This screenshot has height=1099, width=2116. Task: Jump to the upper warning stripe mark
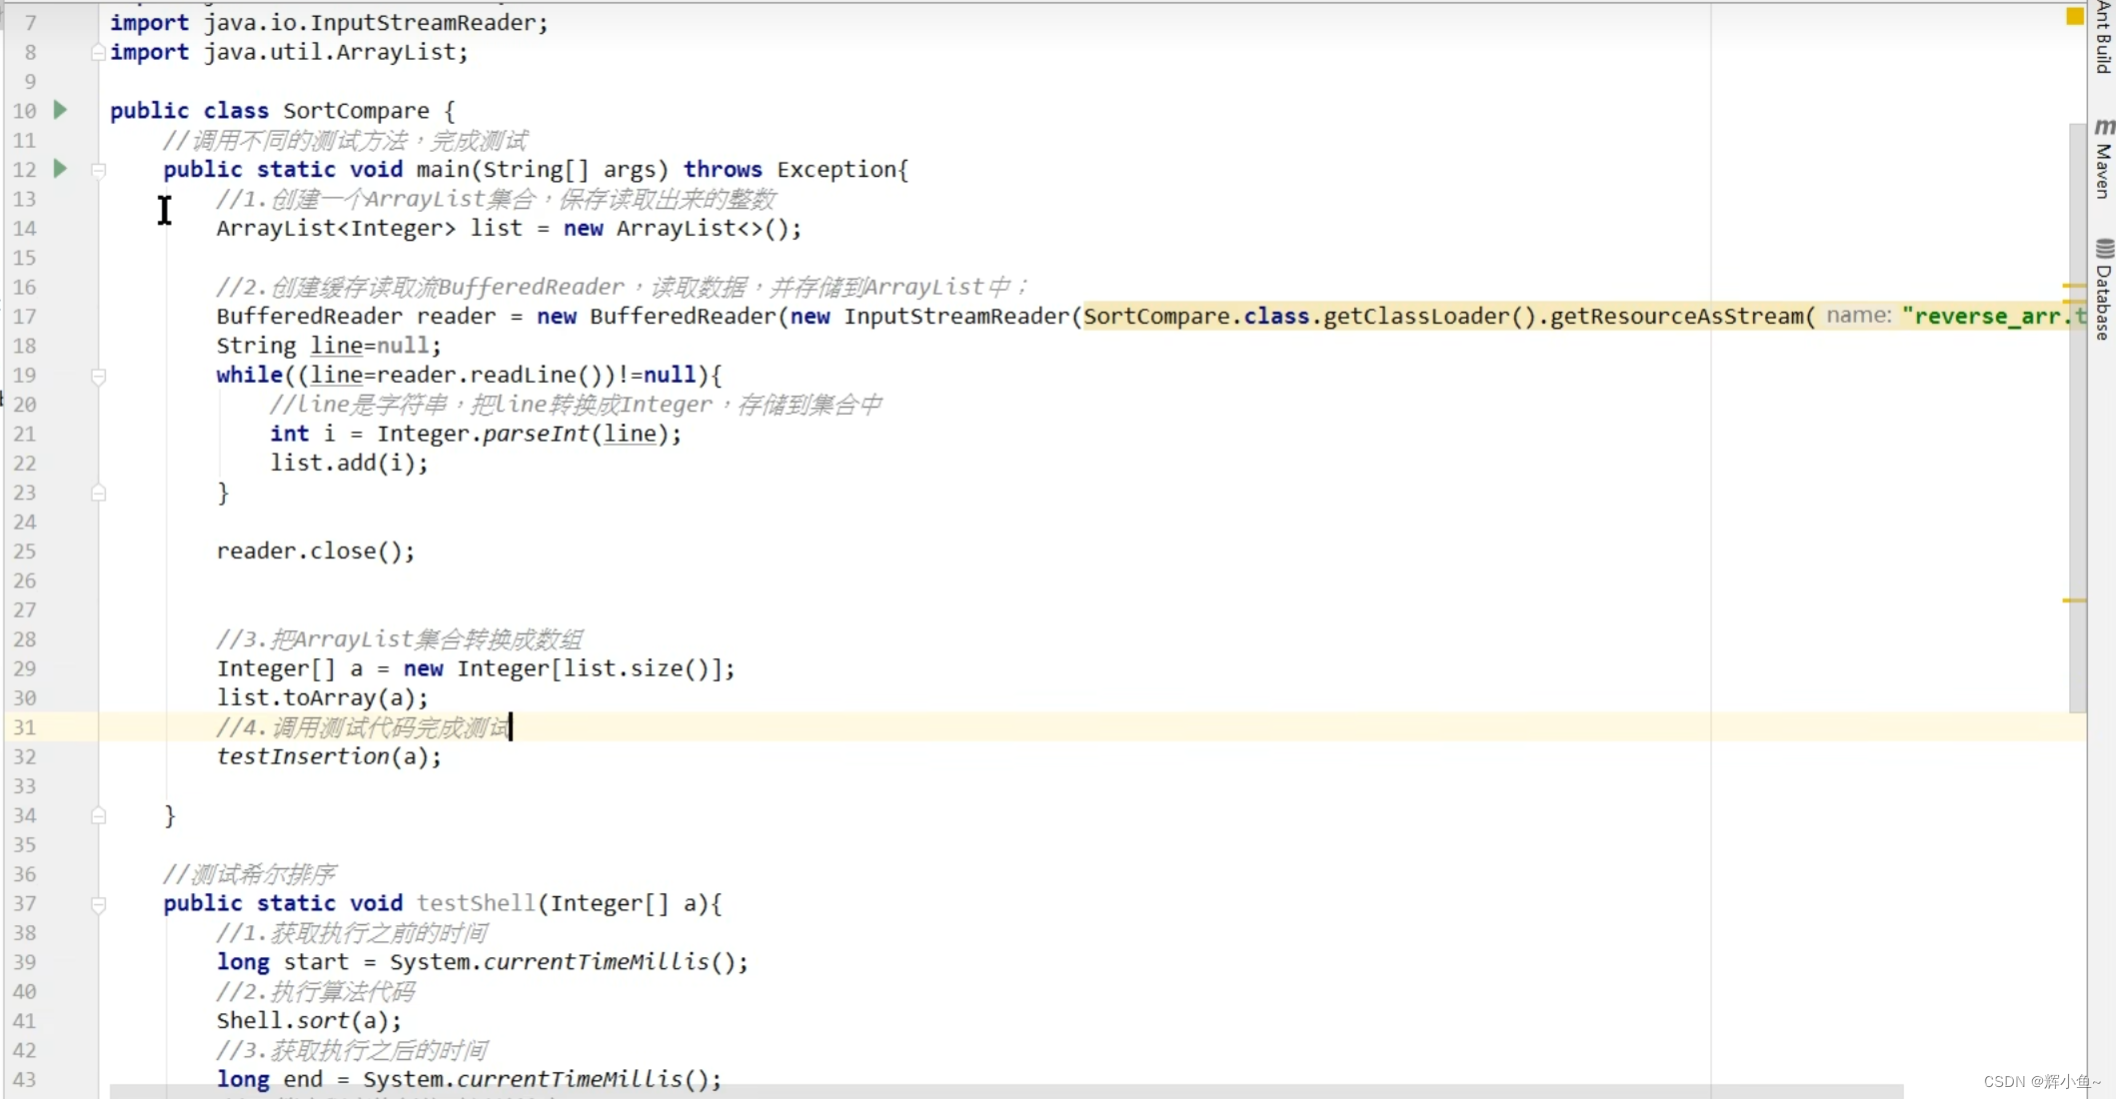point(2074,286)
